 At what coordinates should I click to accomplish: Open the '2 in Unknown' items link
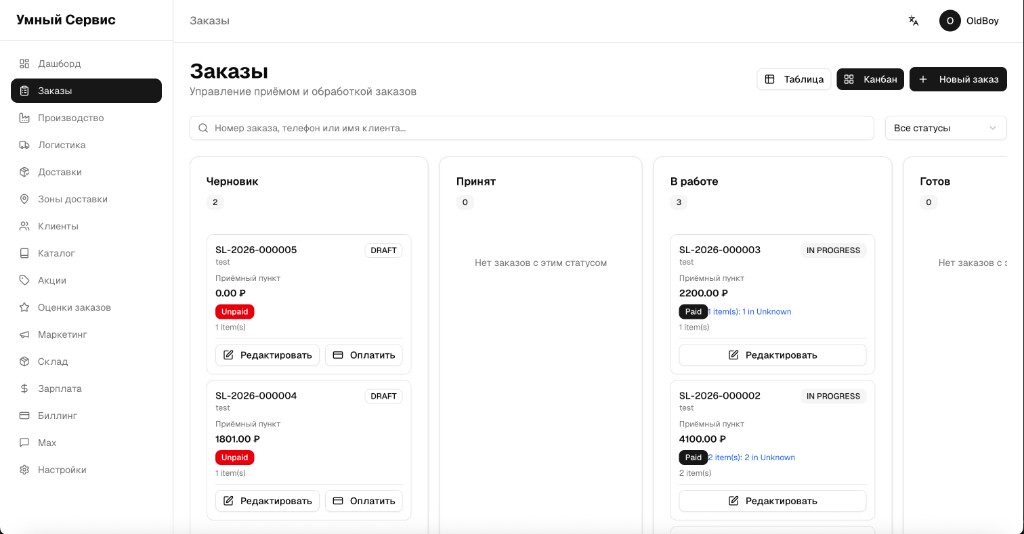(769, 457)
